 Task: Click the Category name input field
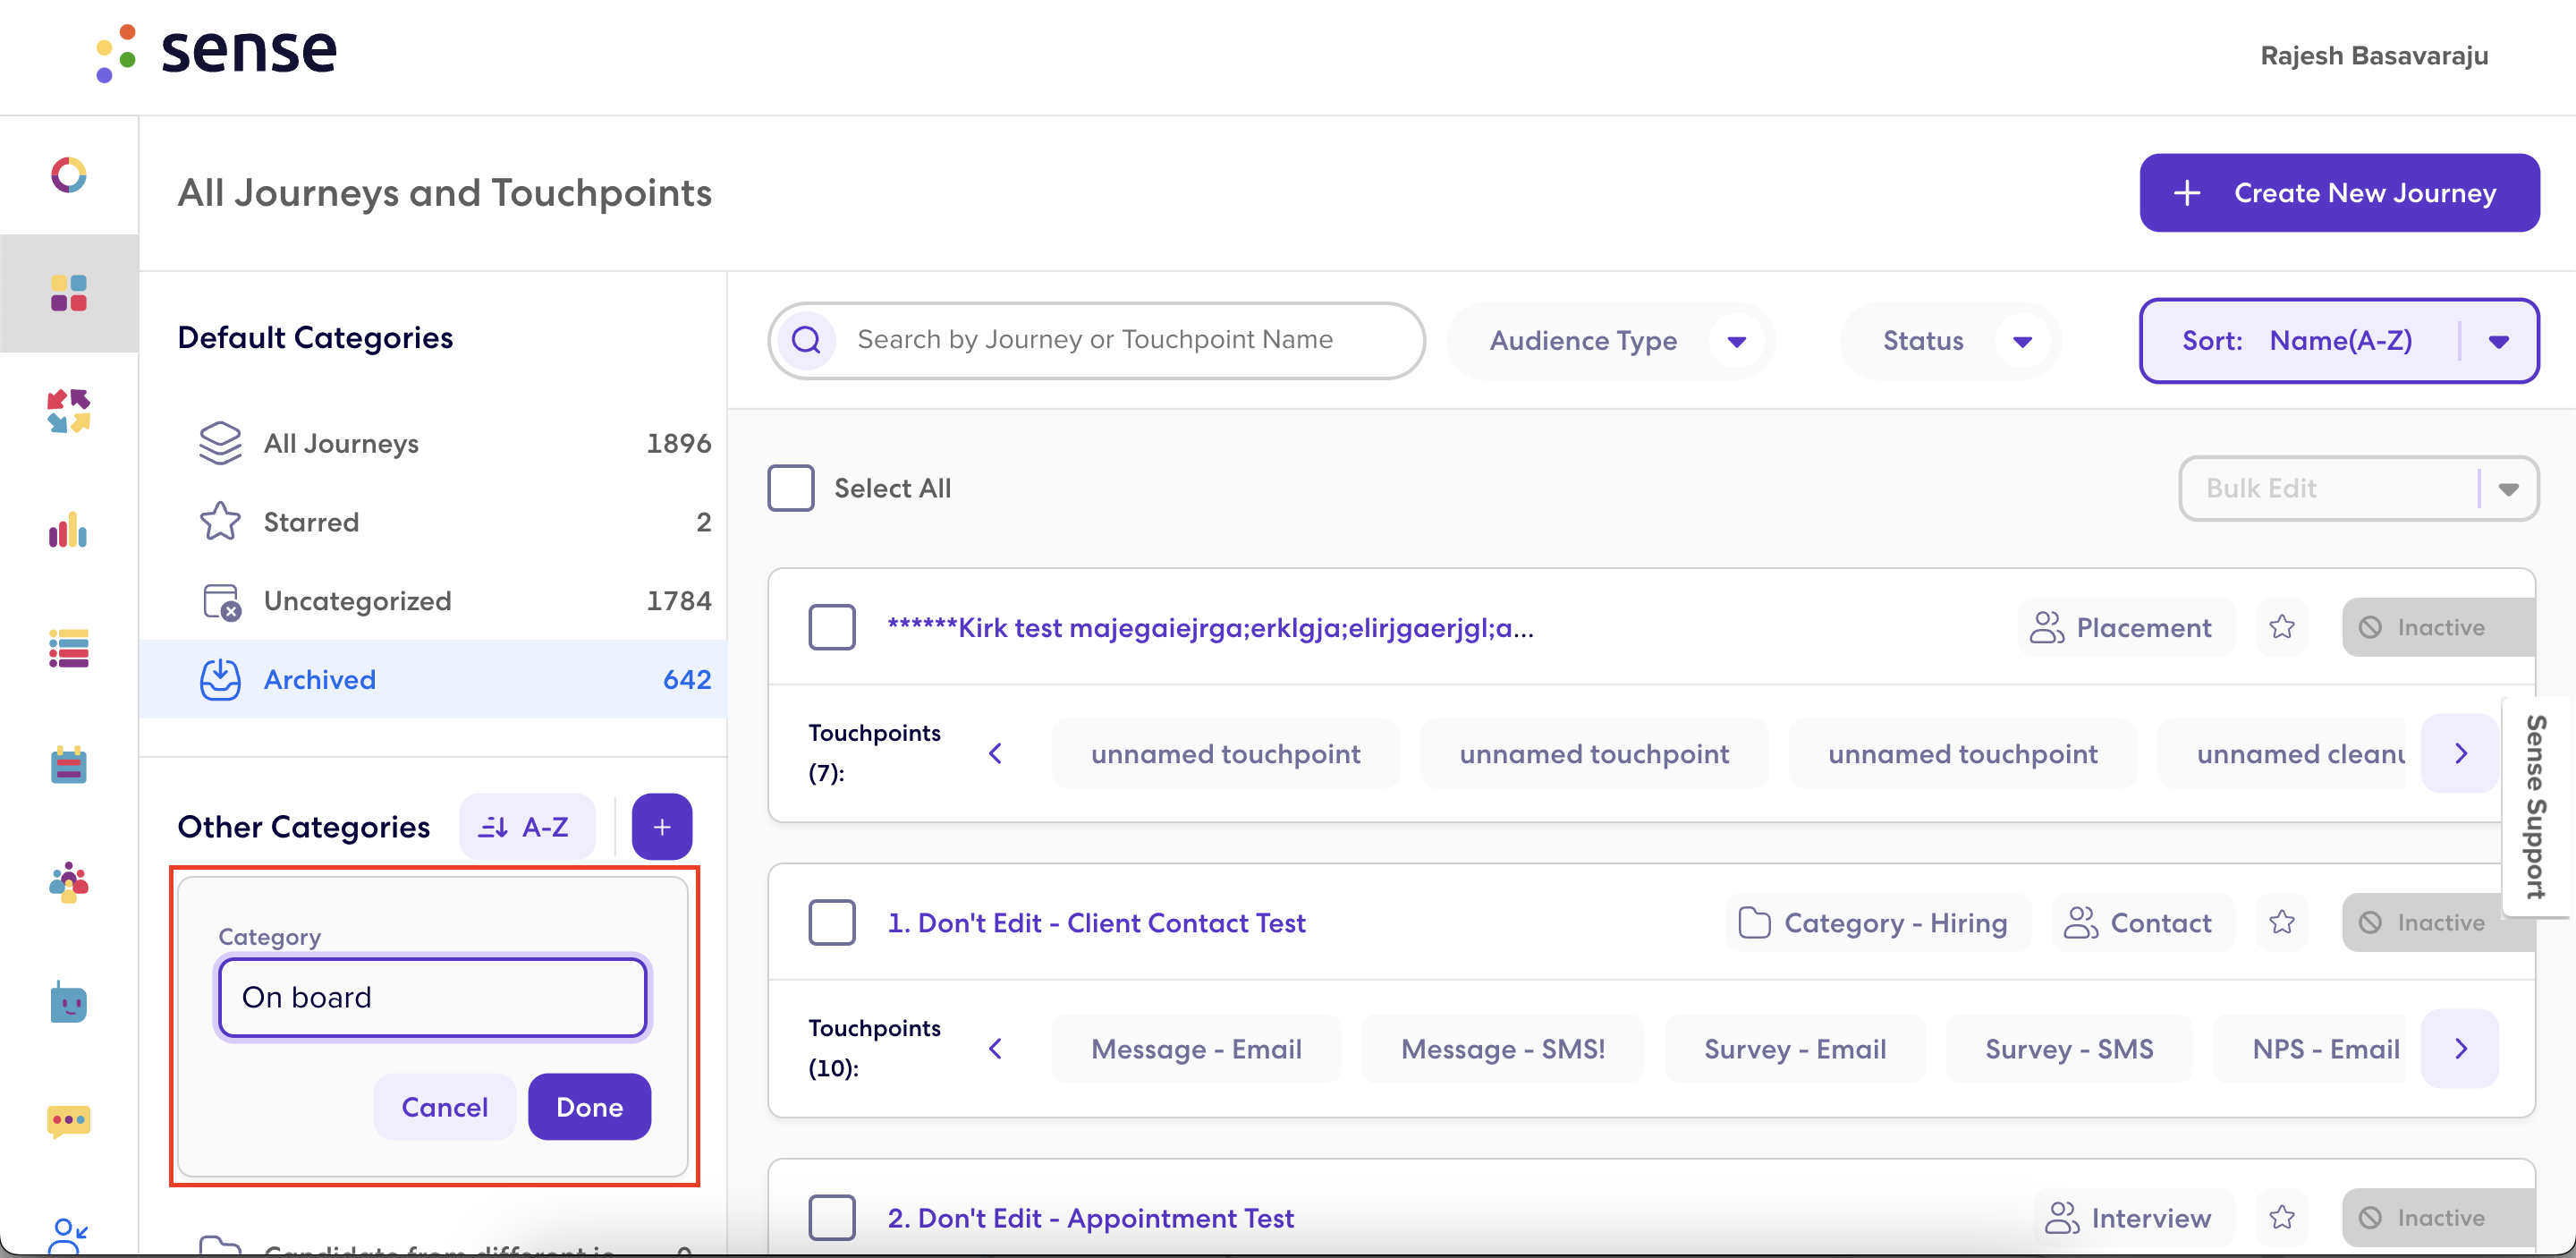click(x=432, y=997)
